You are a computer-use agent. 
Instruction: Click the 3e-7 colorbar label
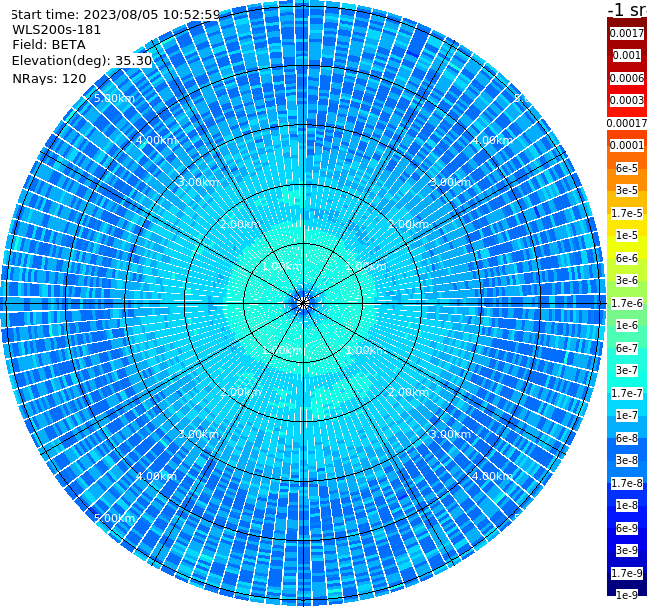coord(627,370)
